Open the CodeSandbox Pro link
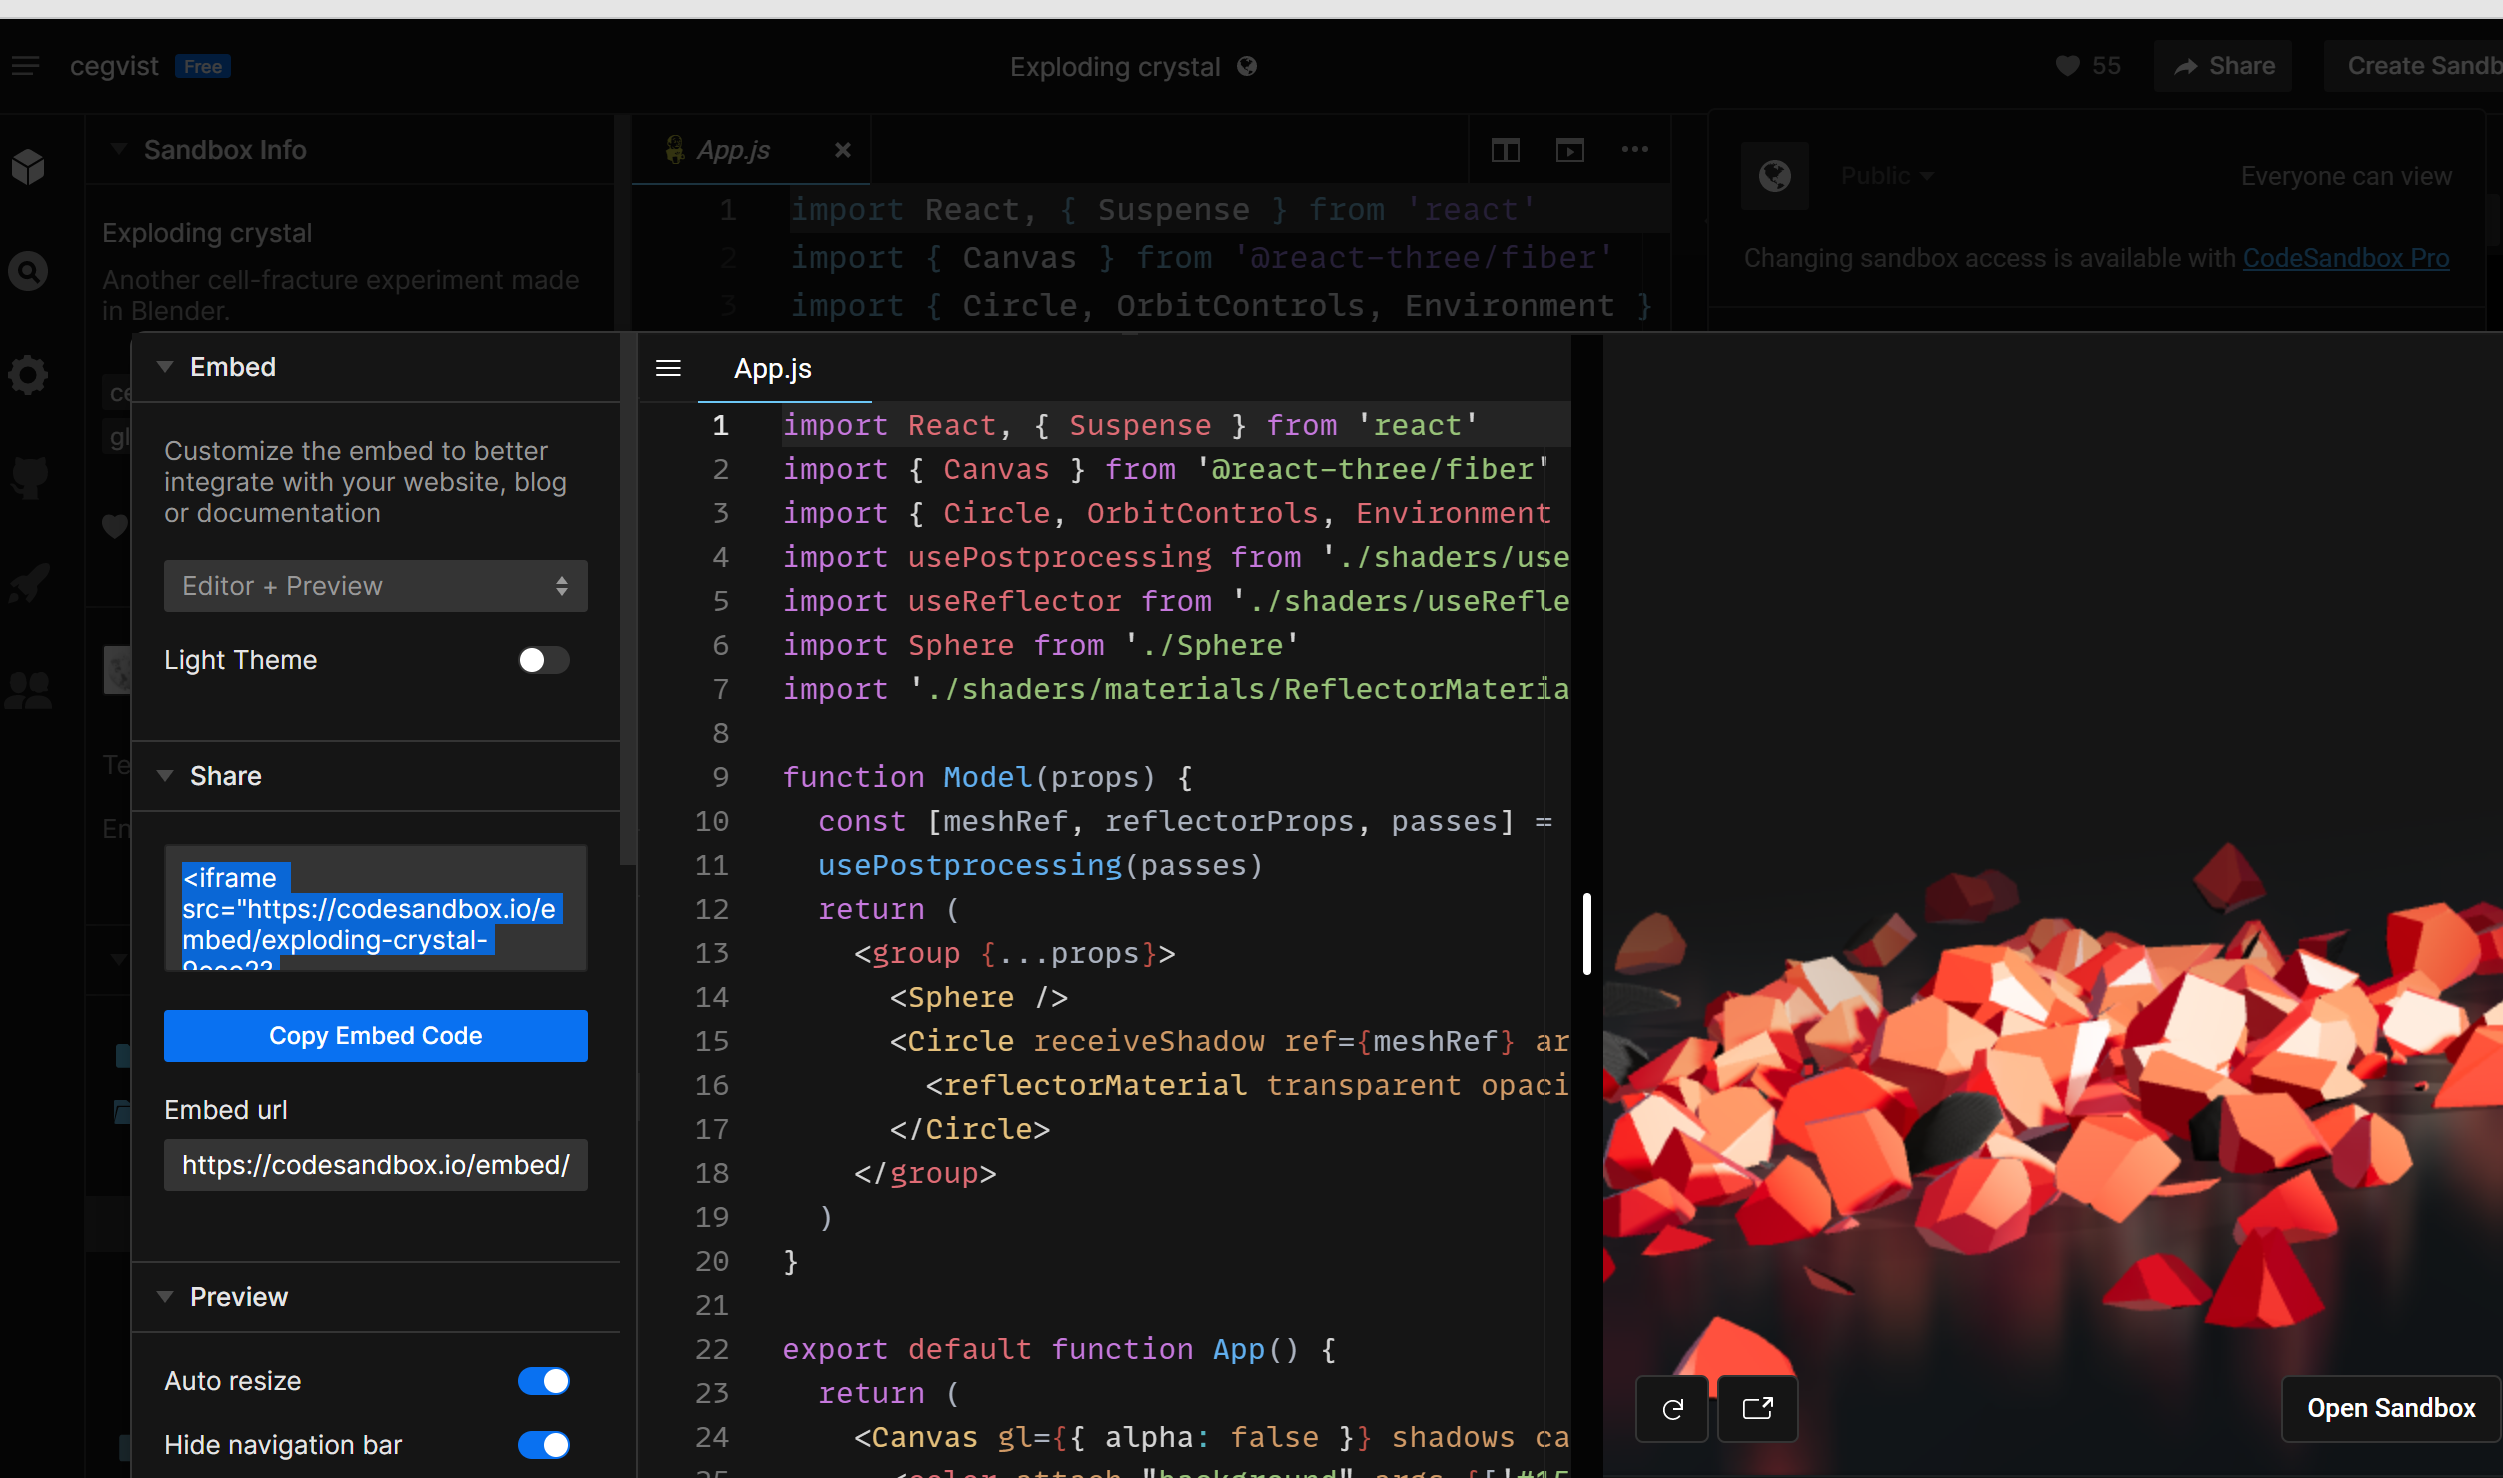The image size is (2503, 1478). click(2346, 258)
